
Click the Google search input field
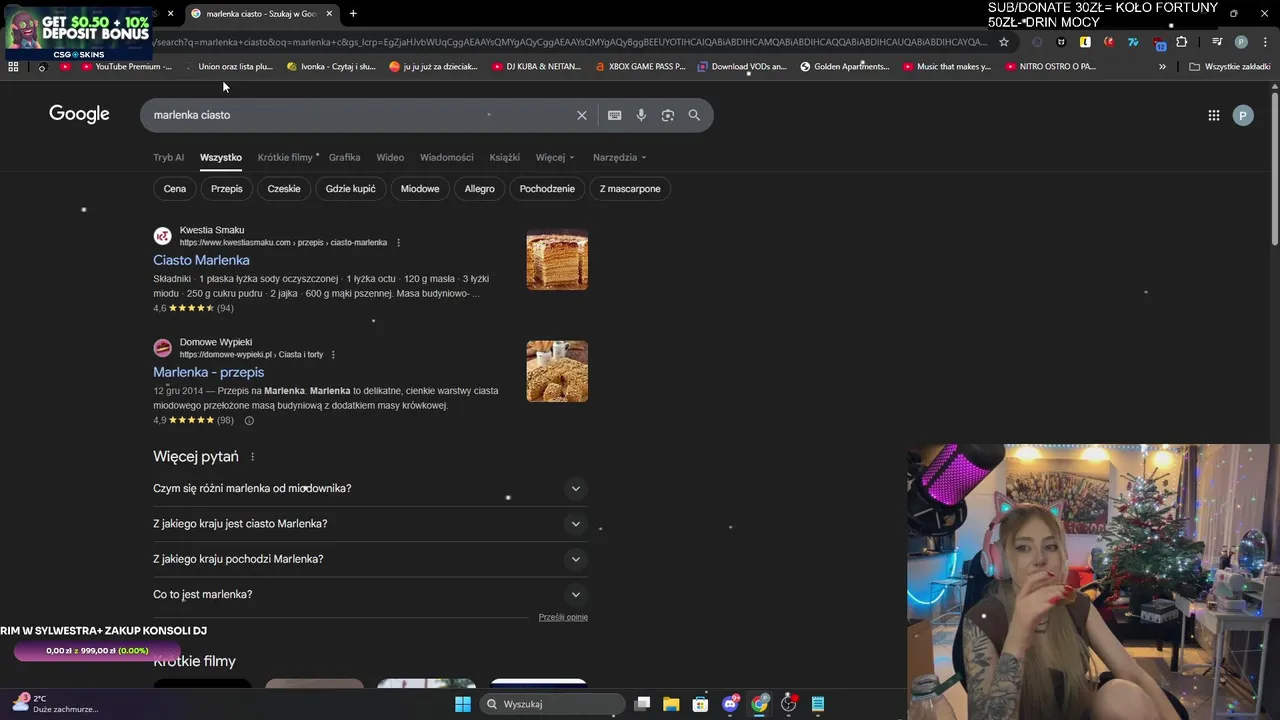[360, 115]
